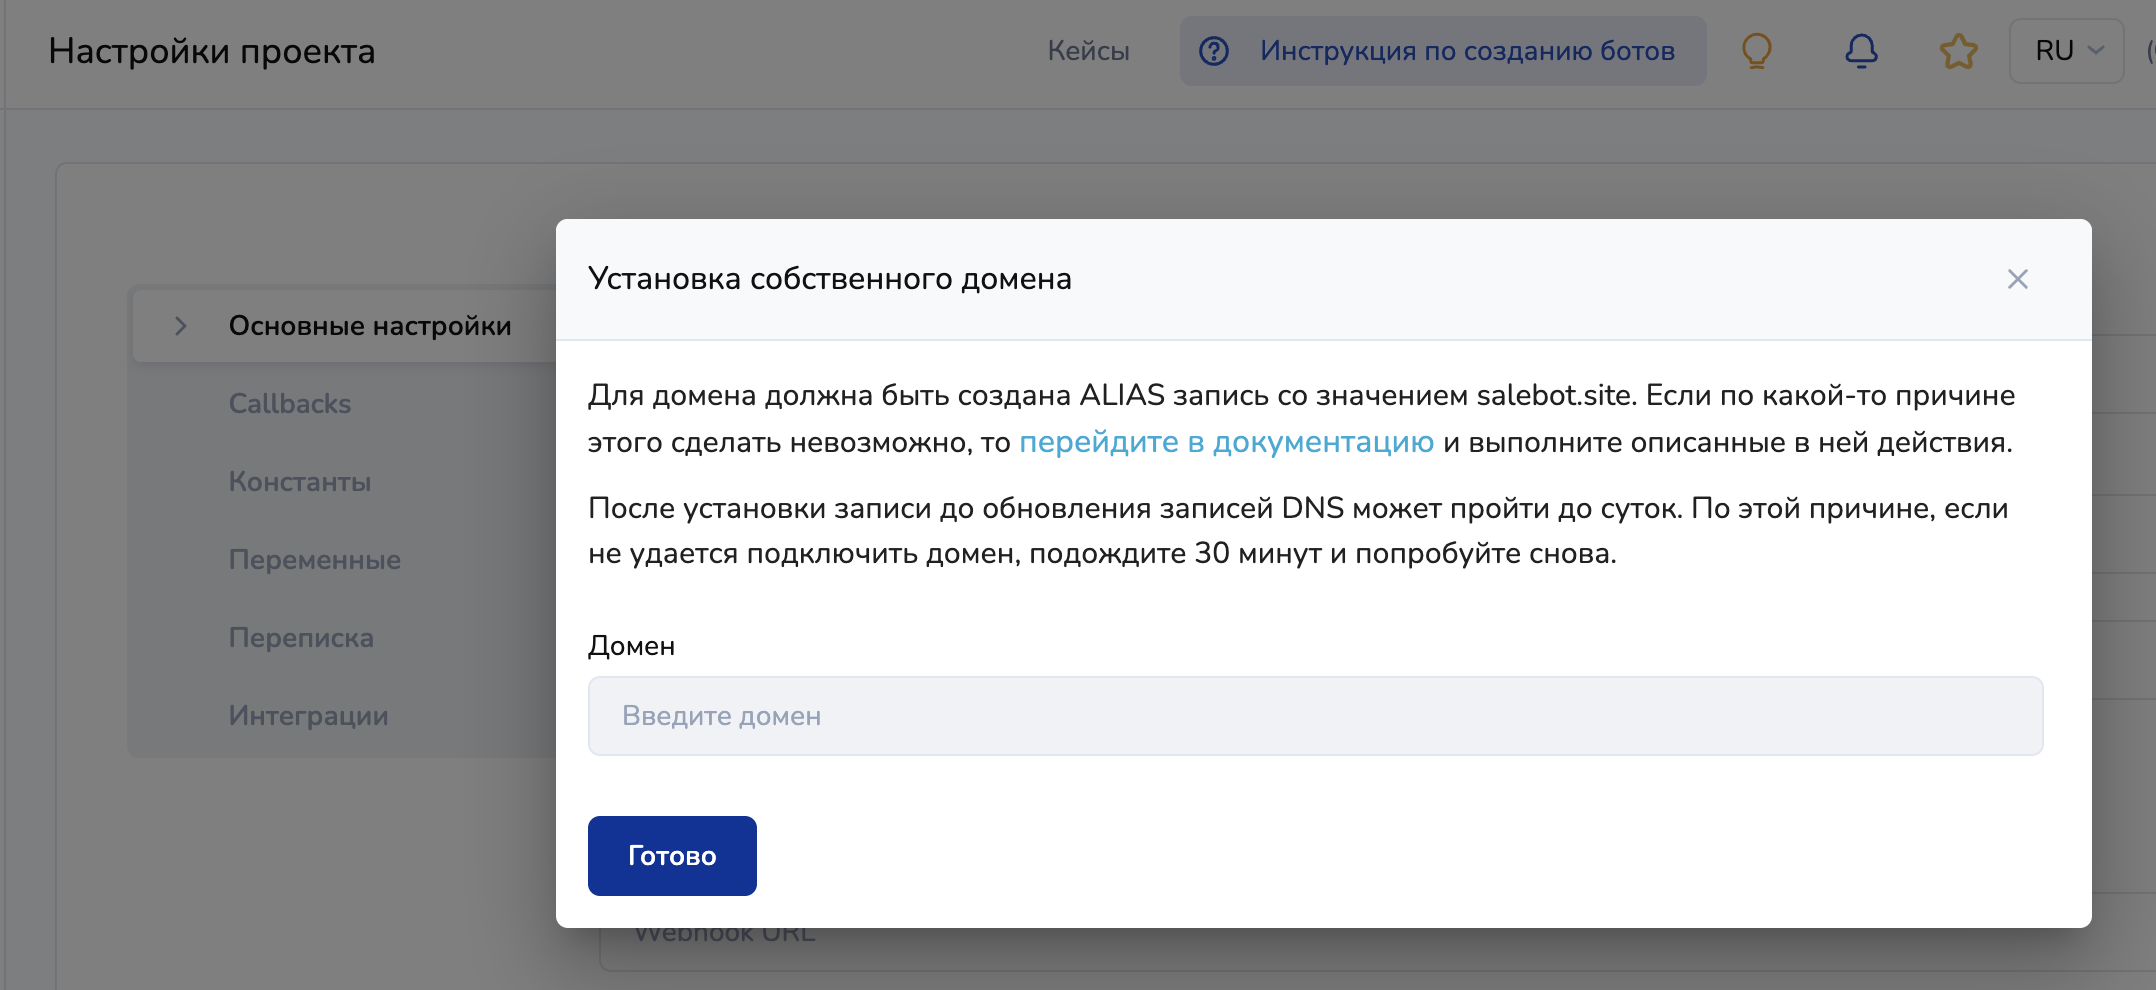2156x990 pixels.
Task: Open notifications via the bell icon
Action: (1861, 51)
